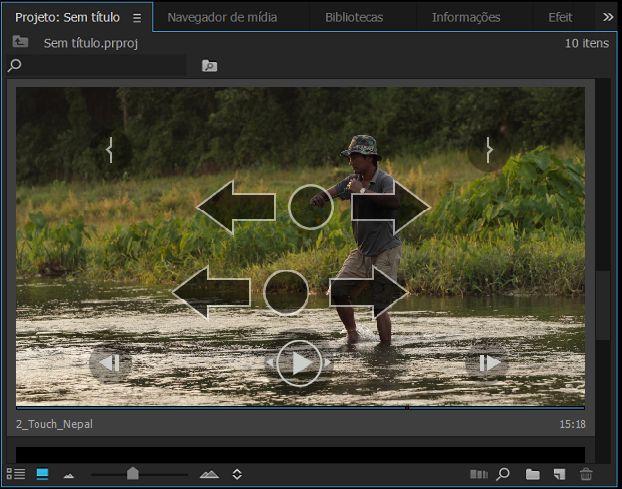622x489 pixels.
Task: Click the Clear trash can icon
Action: pyautogui.click(x=586, y=474)
